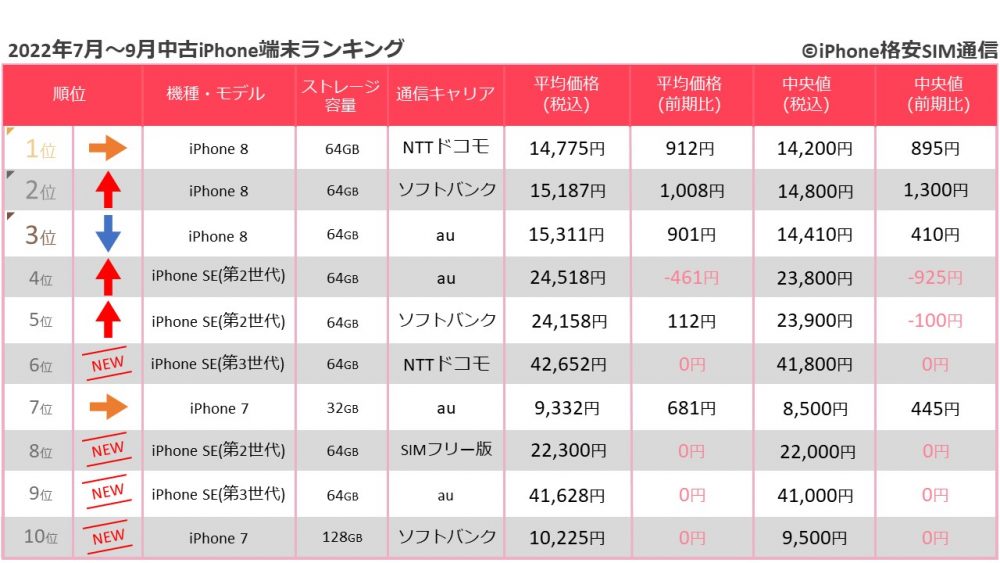Click the ©iPhone格安SIM通信 copyright text

tap(899, 50)
